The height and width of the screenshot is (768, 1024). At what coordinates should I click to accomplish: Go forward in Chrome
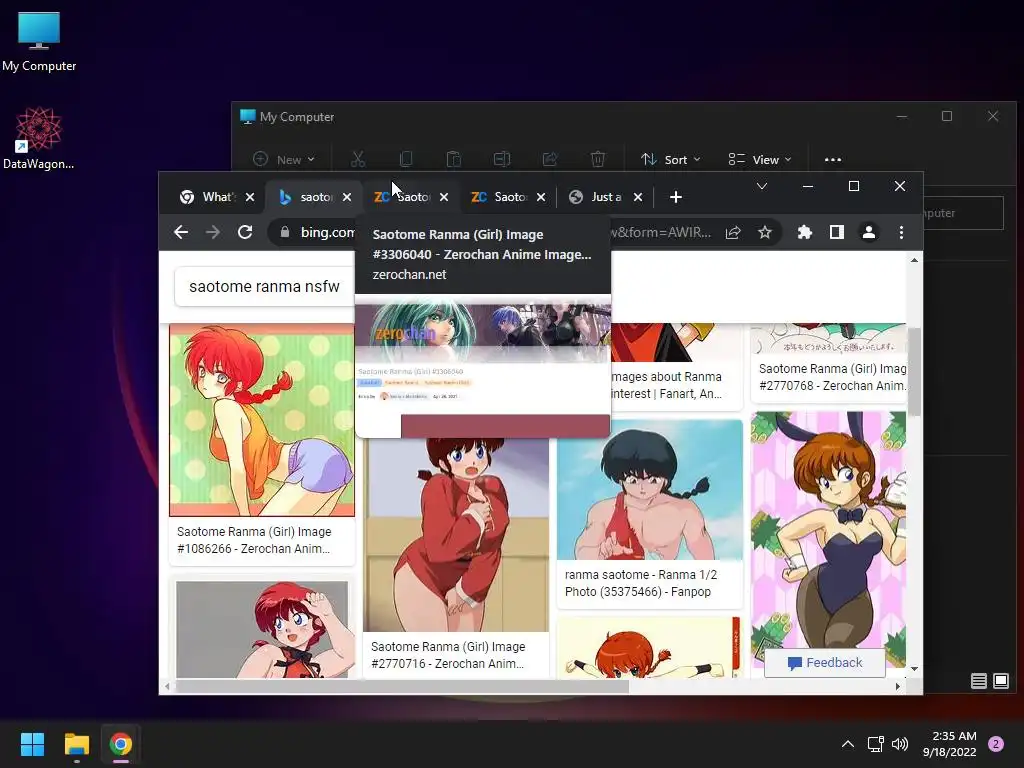click(213, 232)
